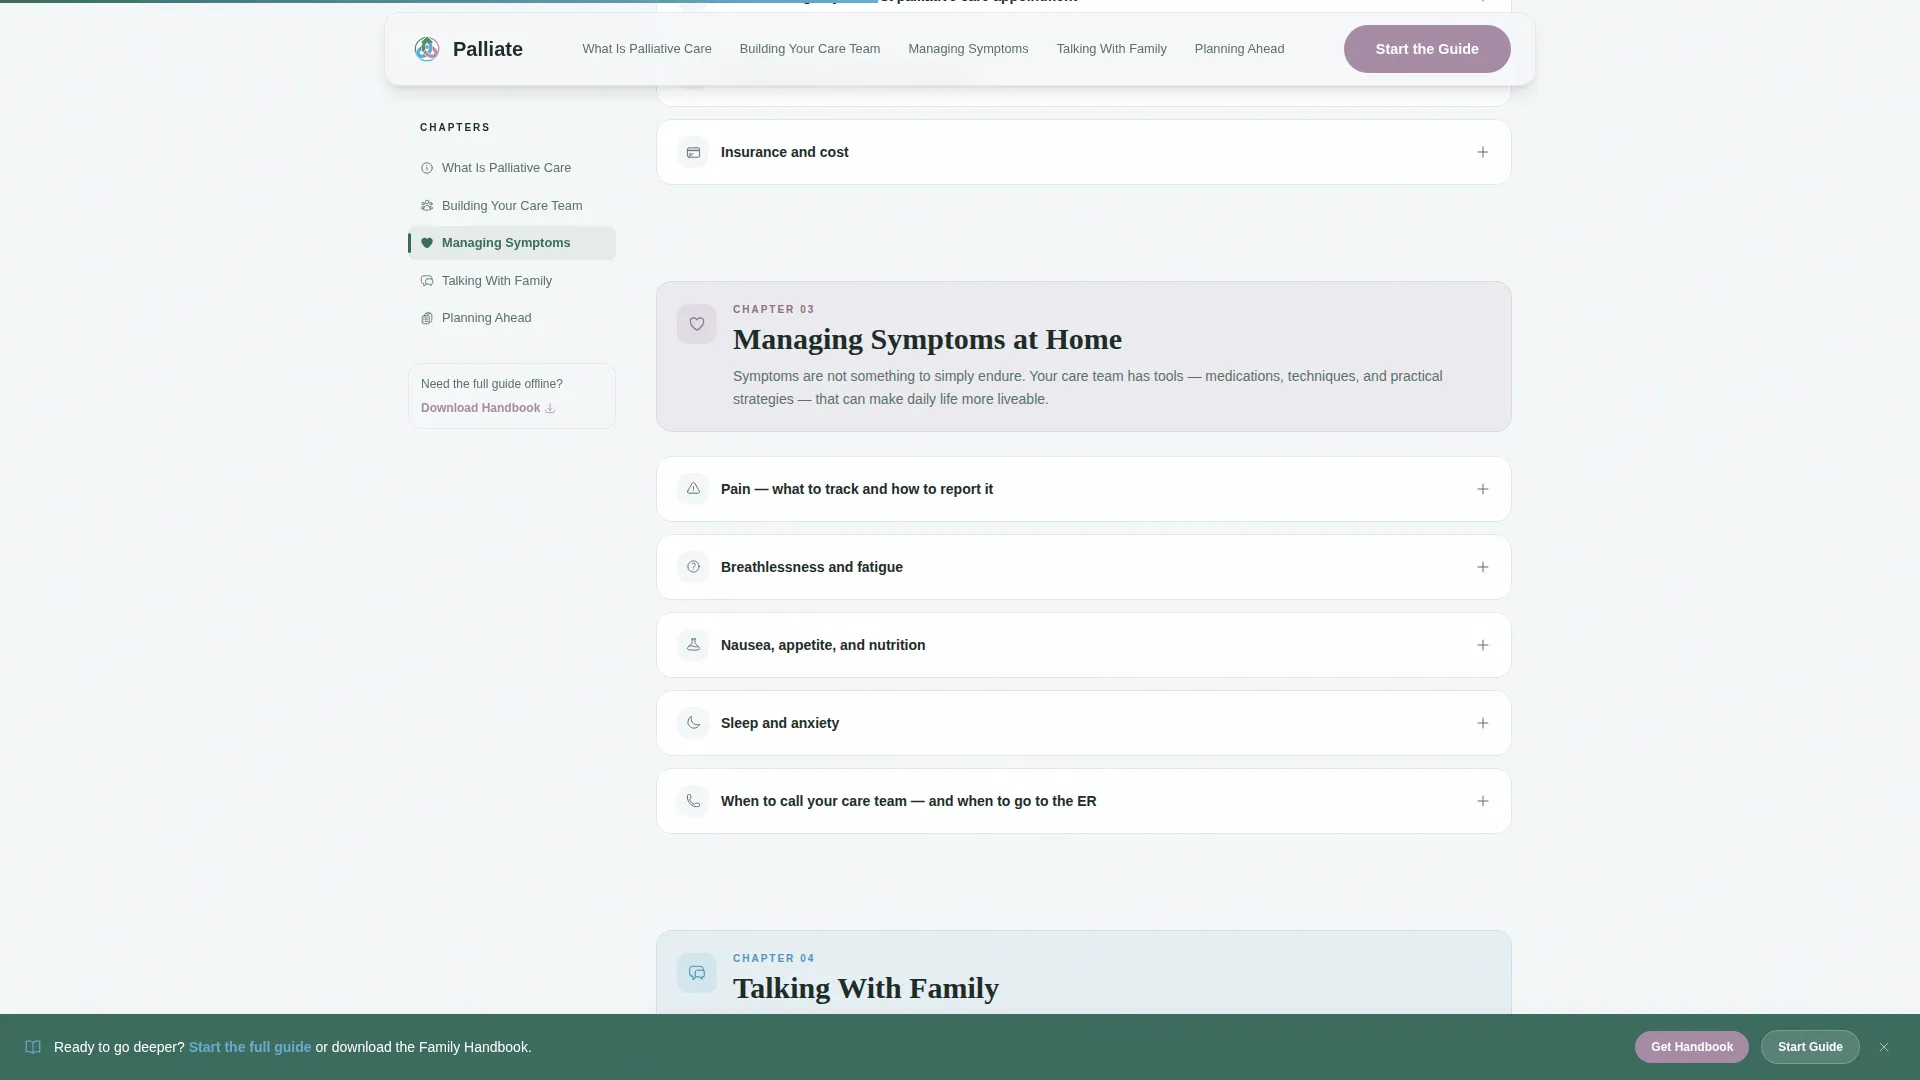Dismiss the bottom banner with the X

pos(1884,1047)
